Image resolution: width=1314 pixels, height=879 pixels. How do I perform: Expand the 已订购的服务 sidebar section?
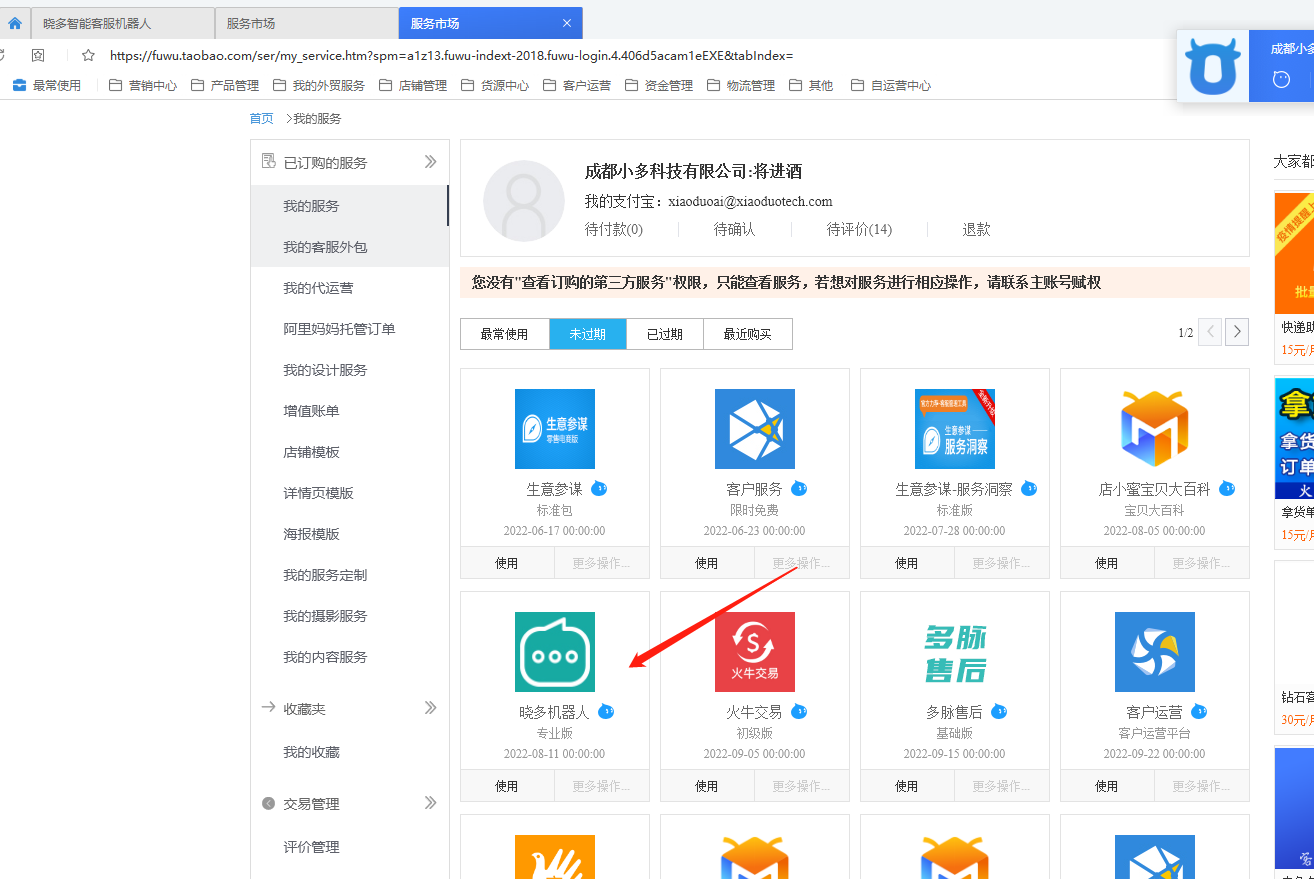point(430,161)
